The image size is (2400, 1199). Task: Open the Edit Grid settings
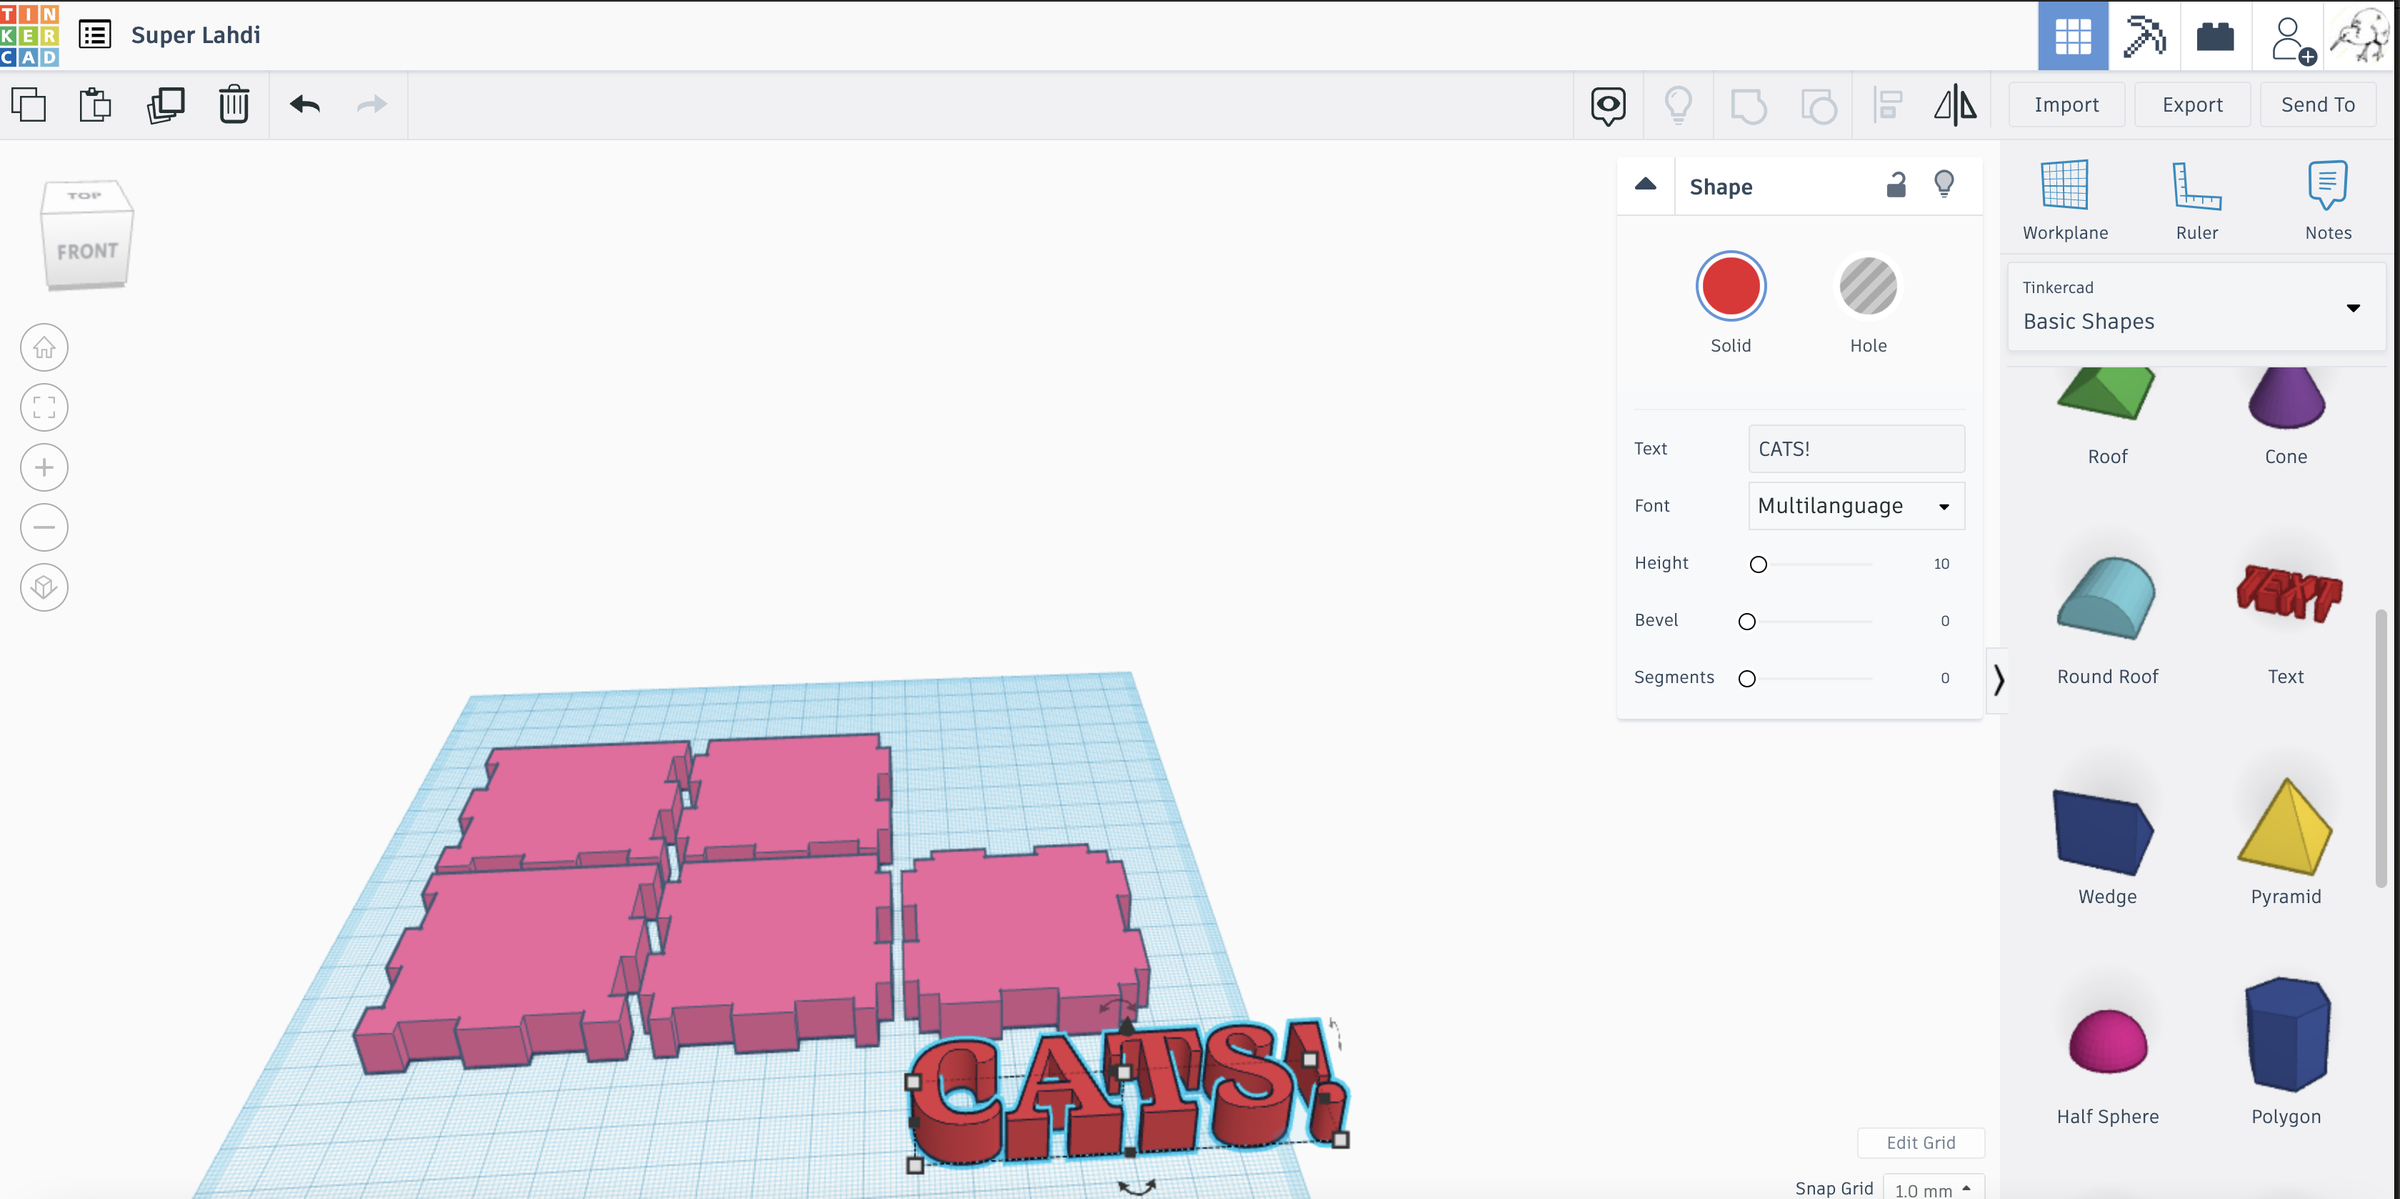tap(1920, 1142)
